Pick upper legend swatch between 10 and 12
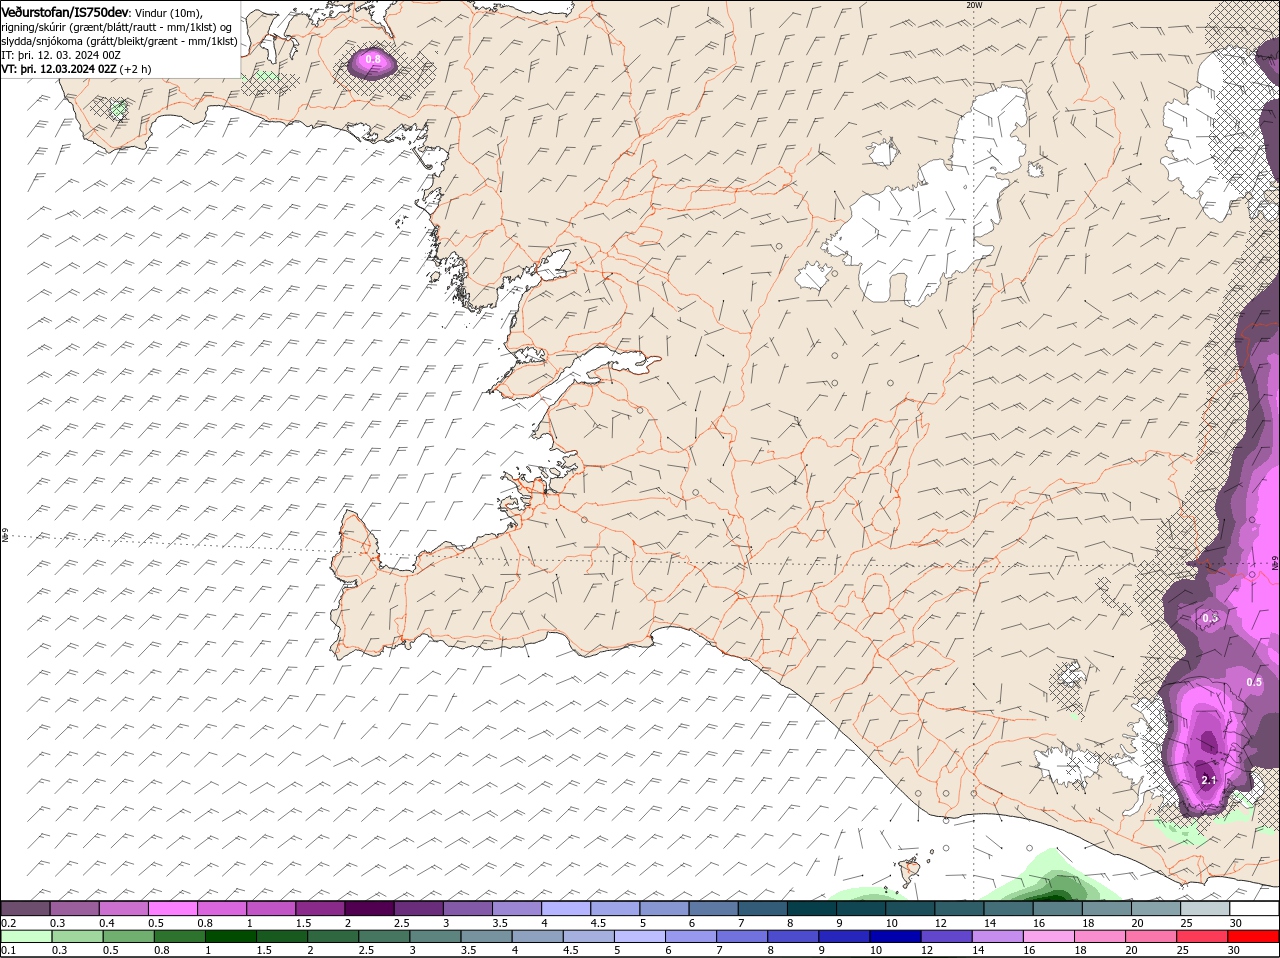 (x=910, y=908)
